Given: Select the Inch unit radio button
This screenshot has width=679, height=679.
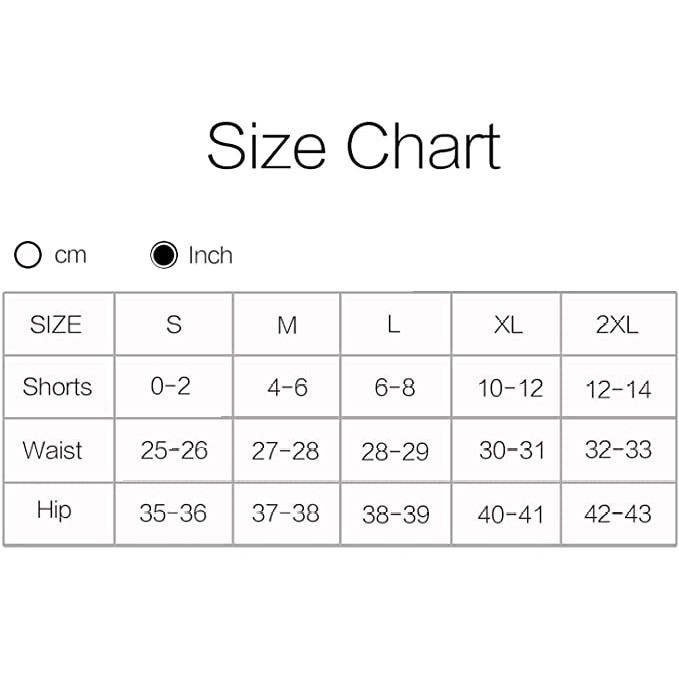Looking at the screenshot, I should (x=164, y=255).
